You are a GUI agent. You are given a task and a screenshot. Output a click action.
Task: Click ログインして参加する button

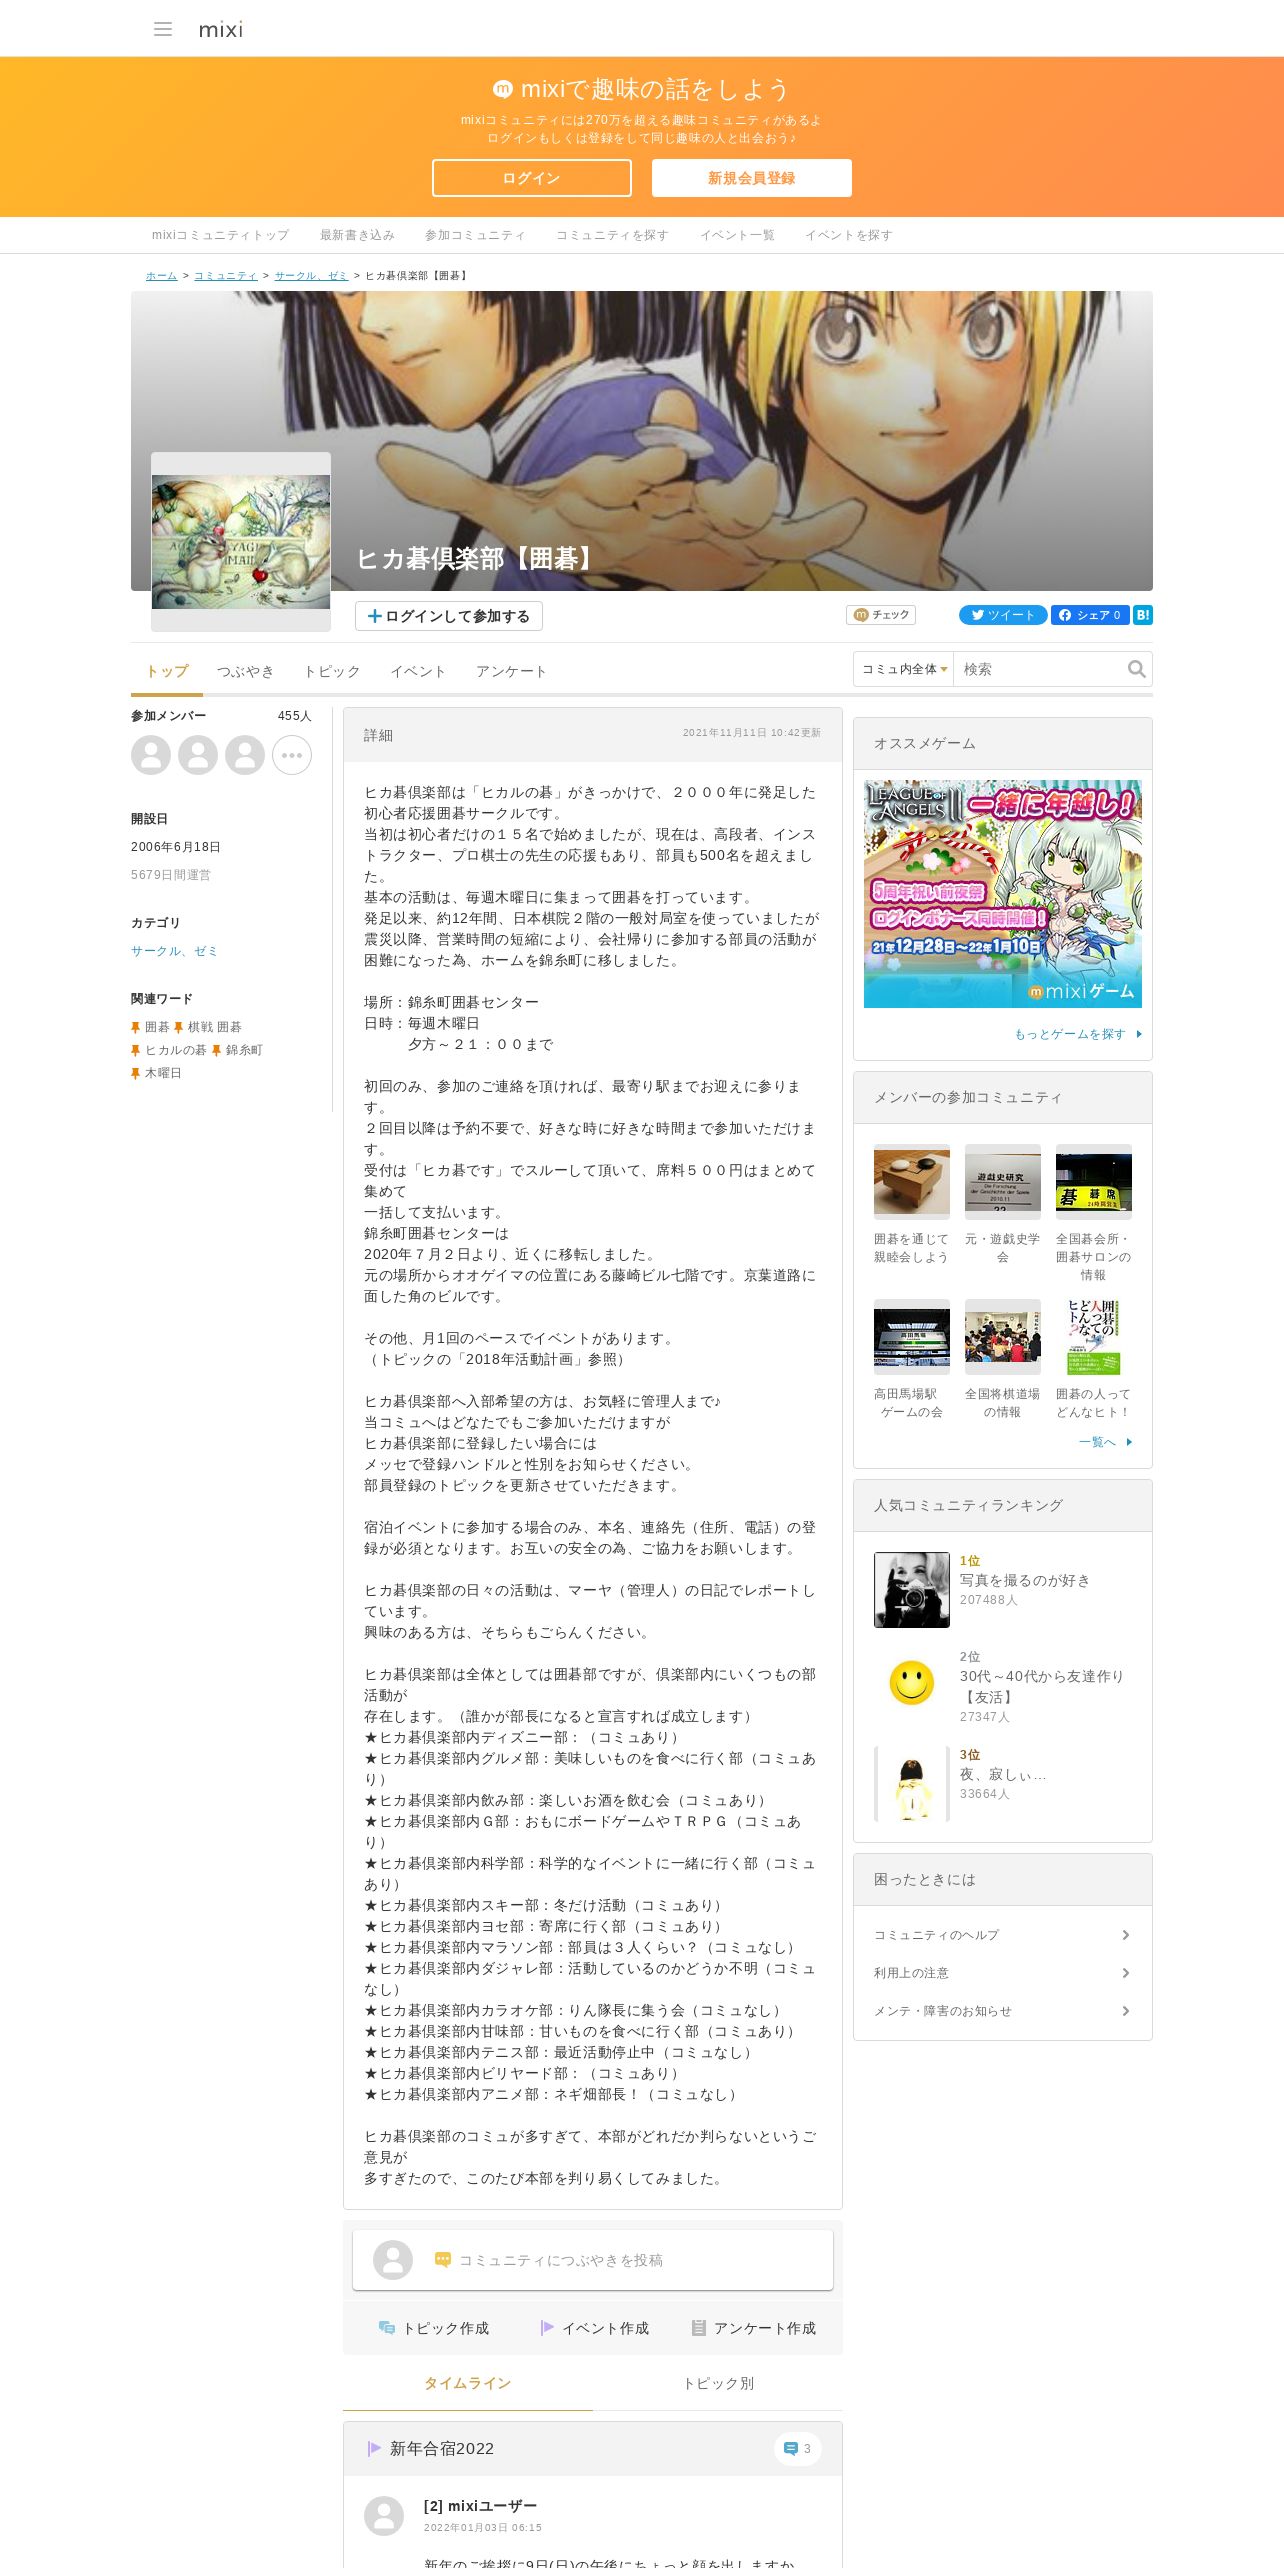449,616
